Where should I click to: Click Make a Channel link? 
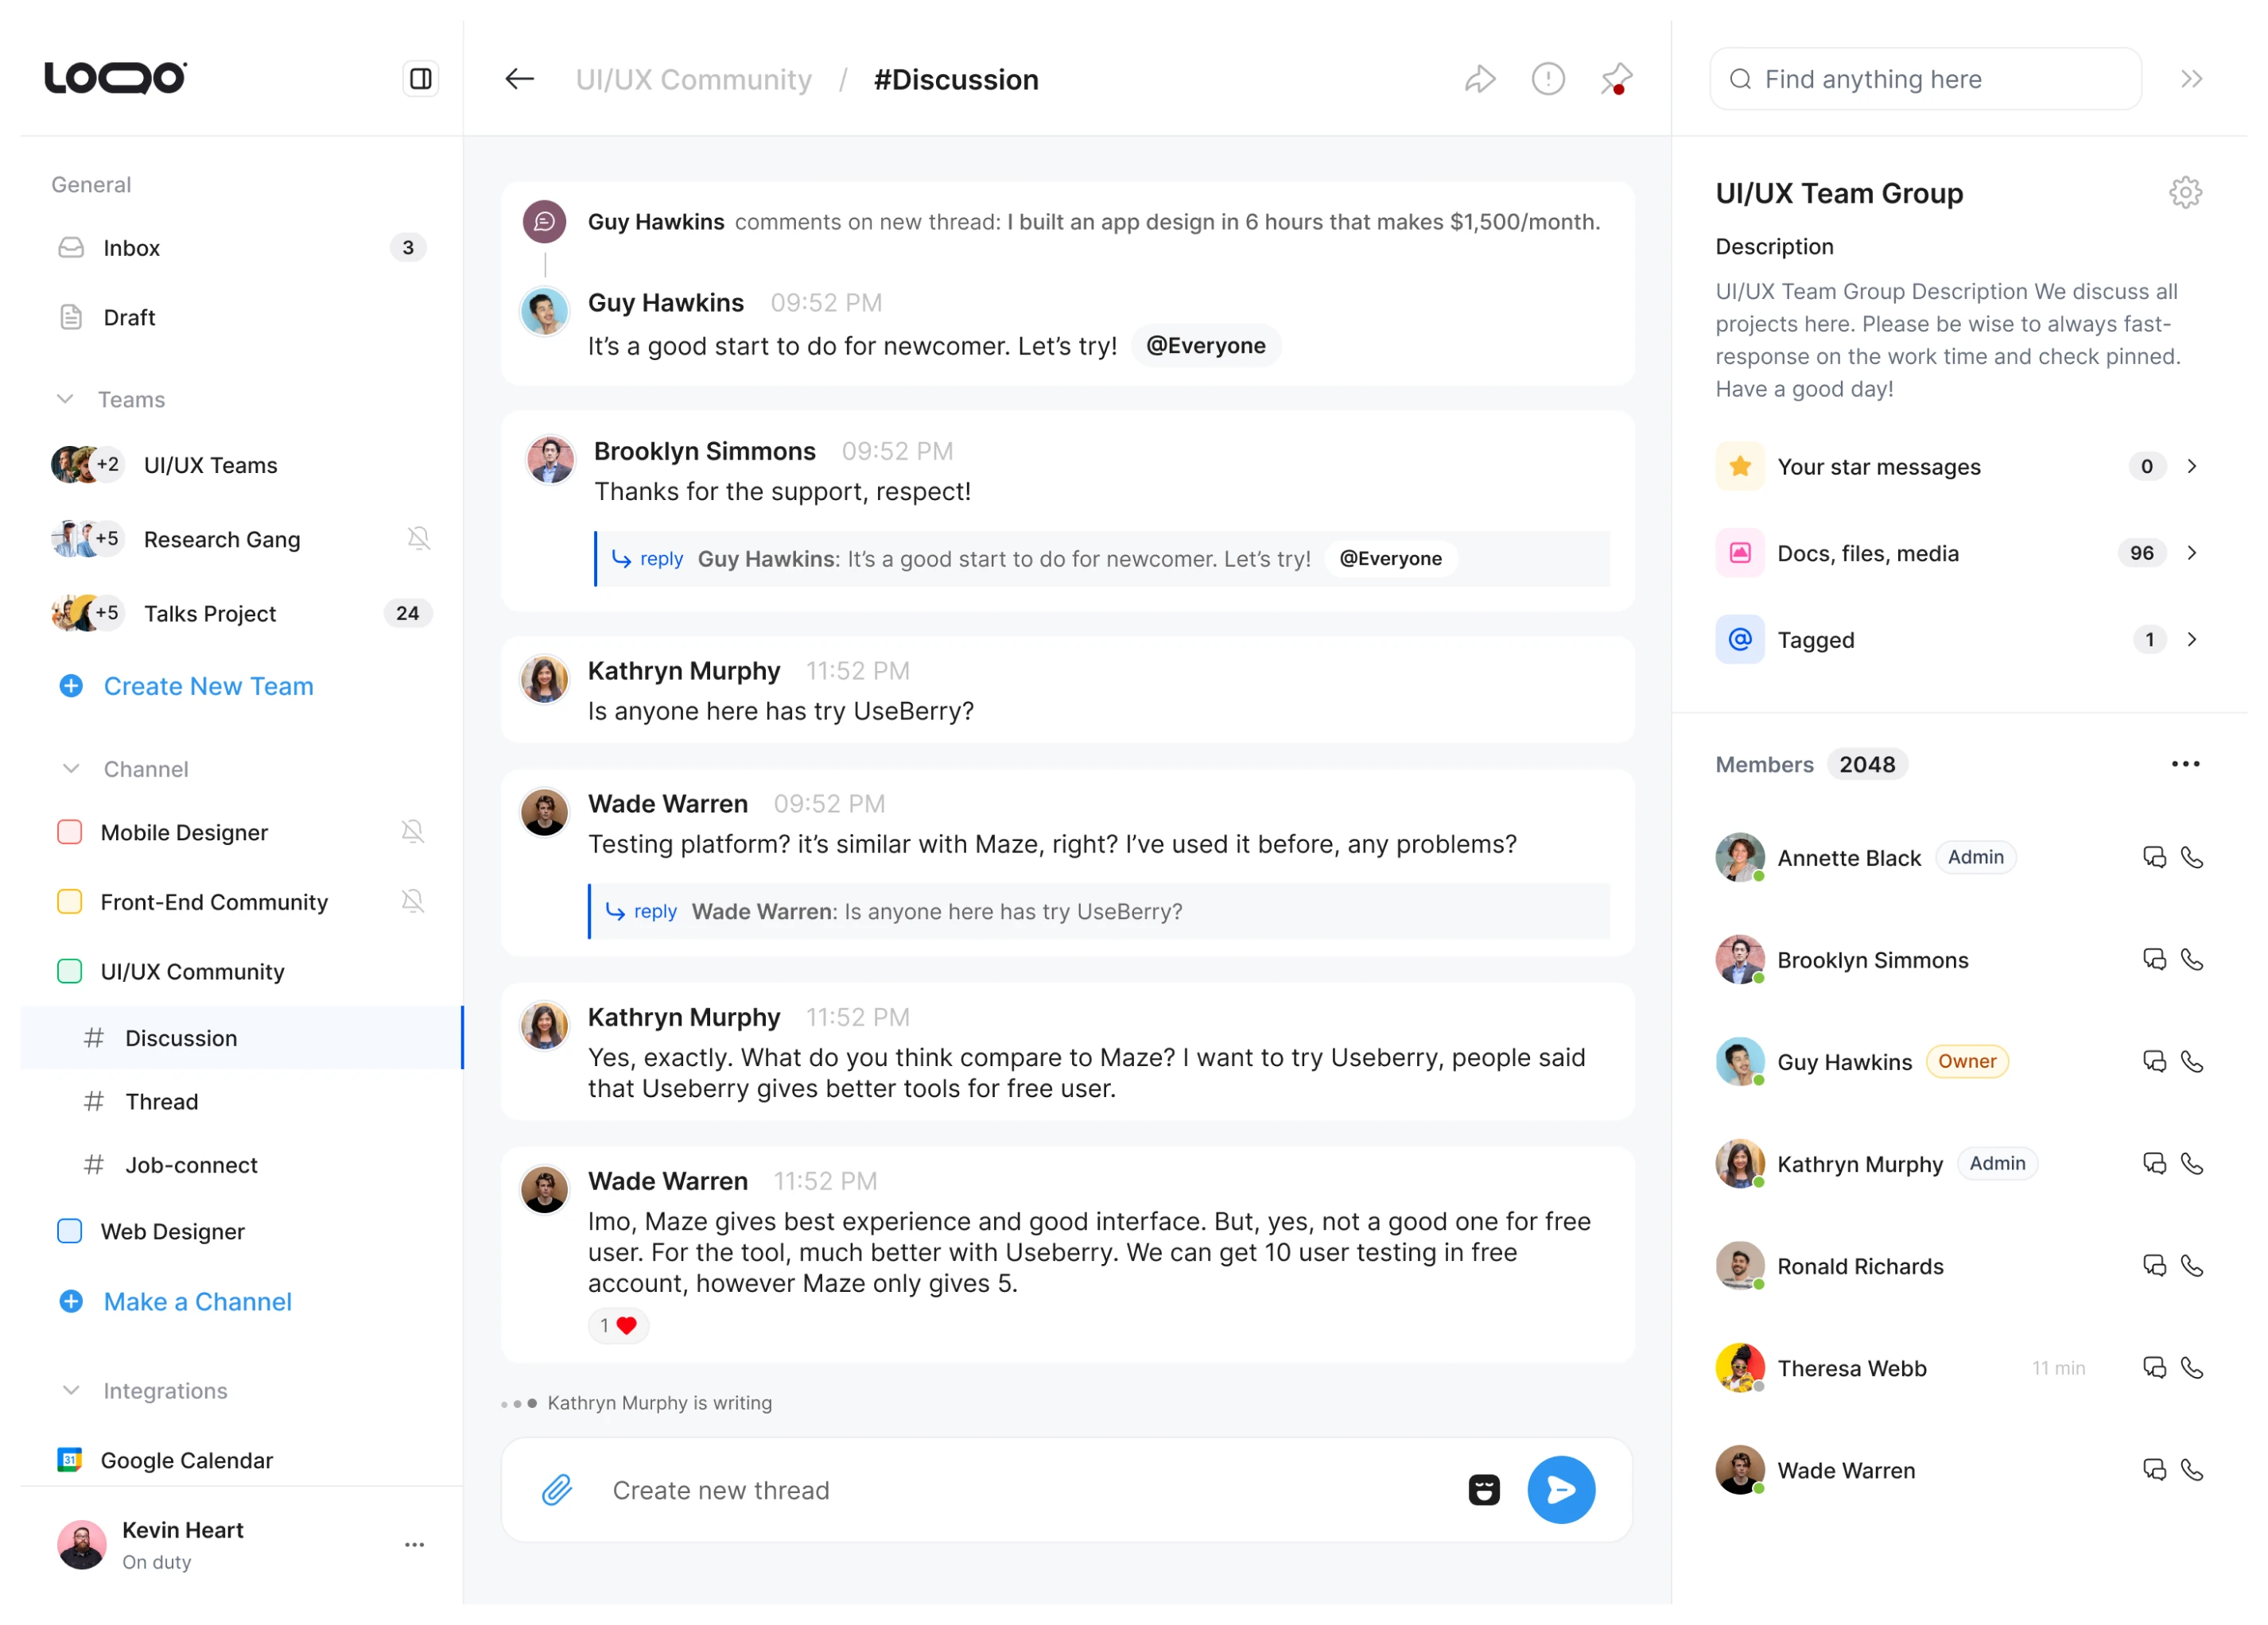[x=197, y=1301]
